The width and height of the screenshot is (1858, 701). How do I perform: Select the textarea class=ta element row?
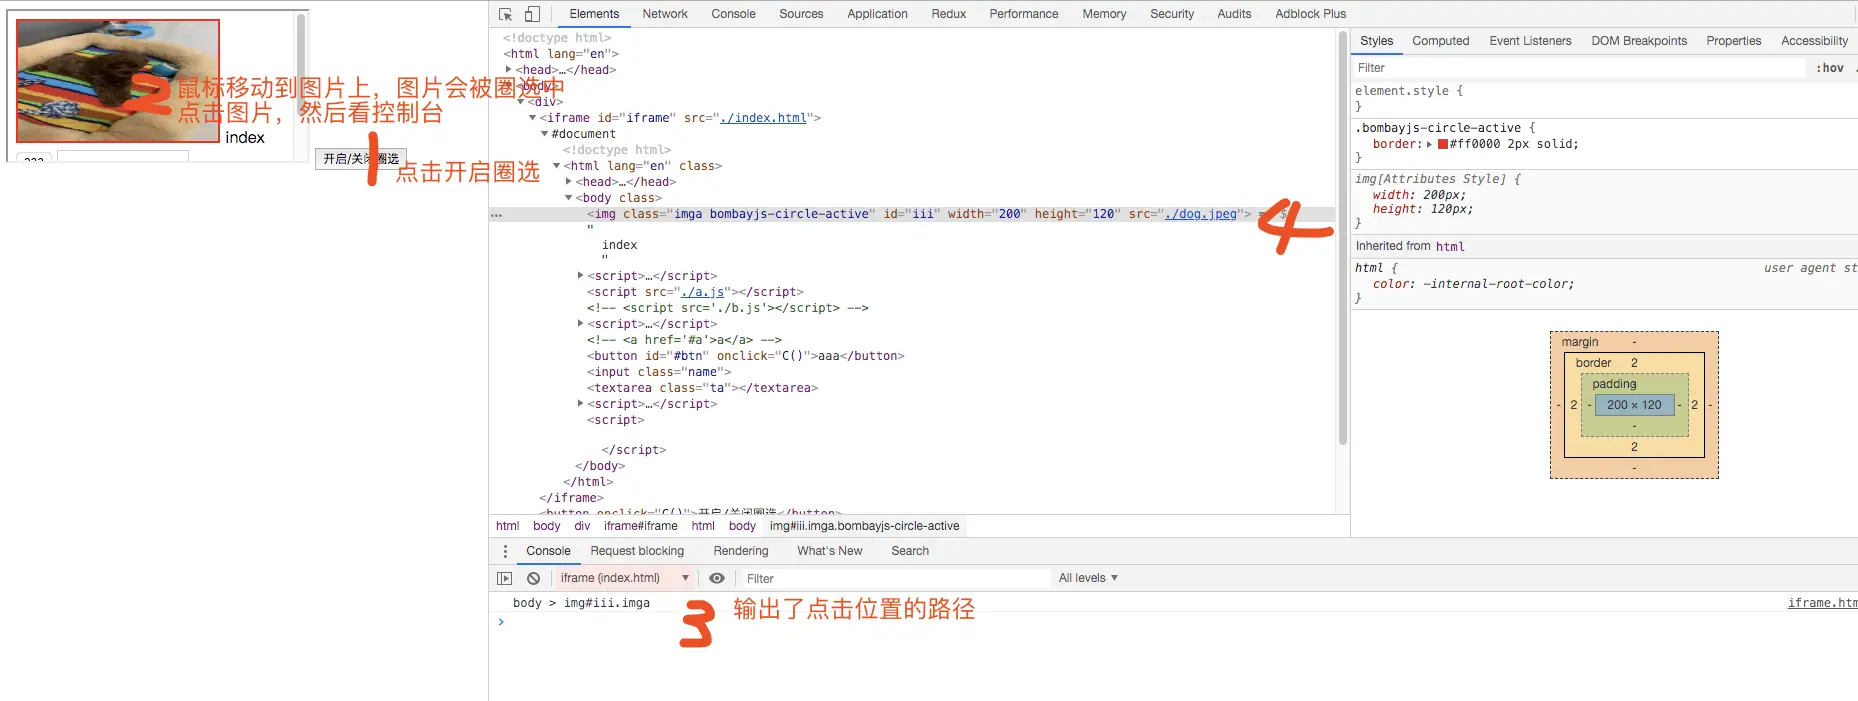pyautogui.click(x=702, y=388)
